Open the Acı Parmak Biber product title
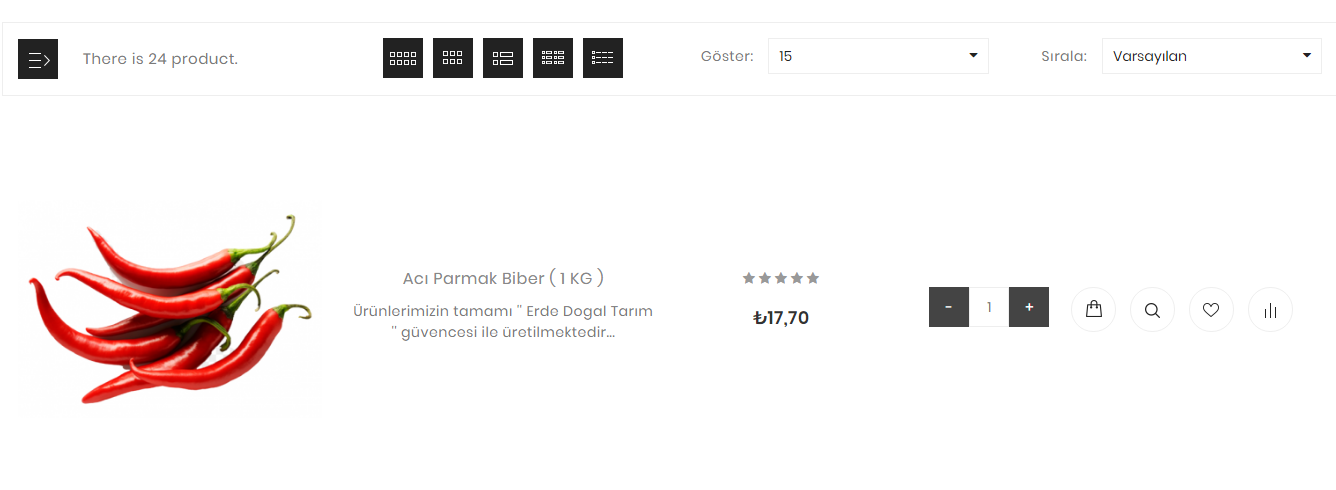 click(x=503, y=278)
